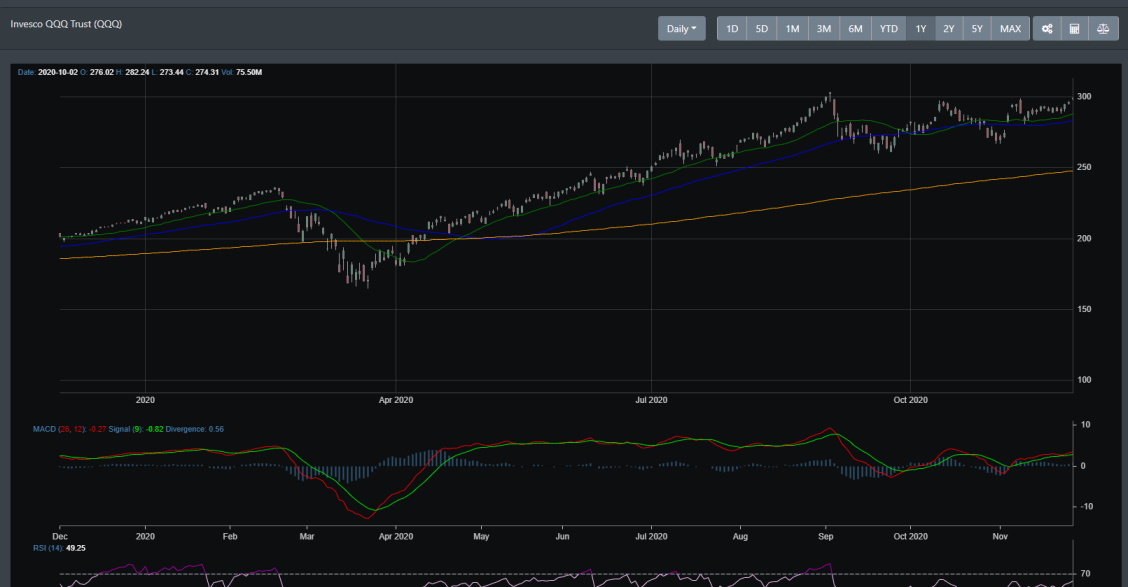The width and height of the screenshot is (1128, 587).
Task: Click the 2020 label under the price chart
Action: point(145,400)
